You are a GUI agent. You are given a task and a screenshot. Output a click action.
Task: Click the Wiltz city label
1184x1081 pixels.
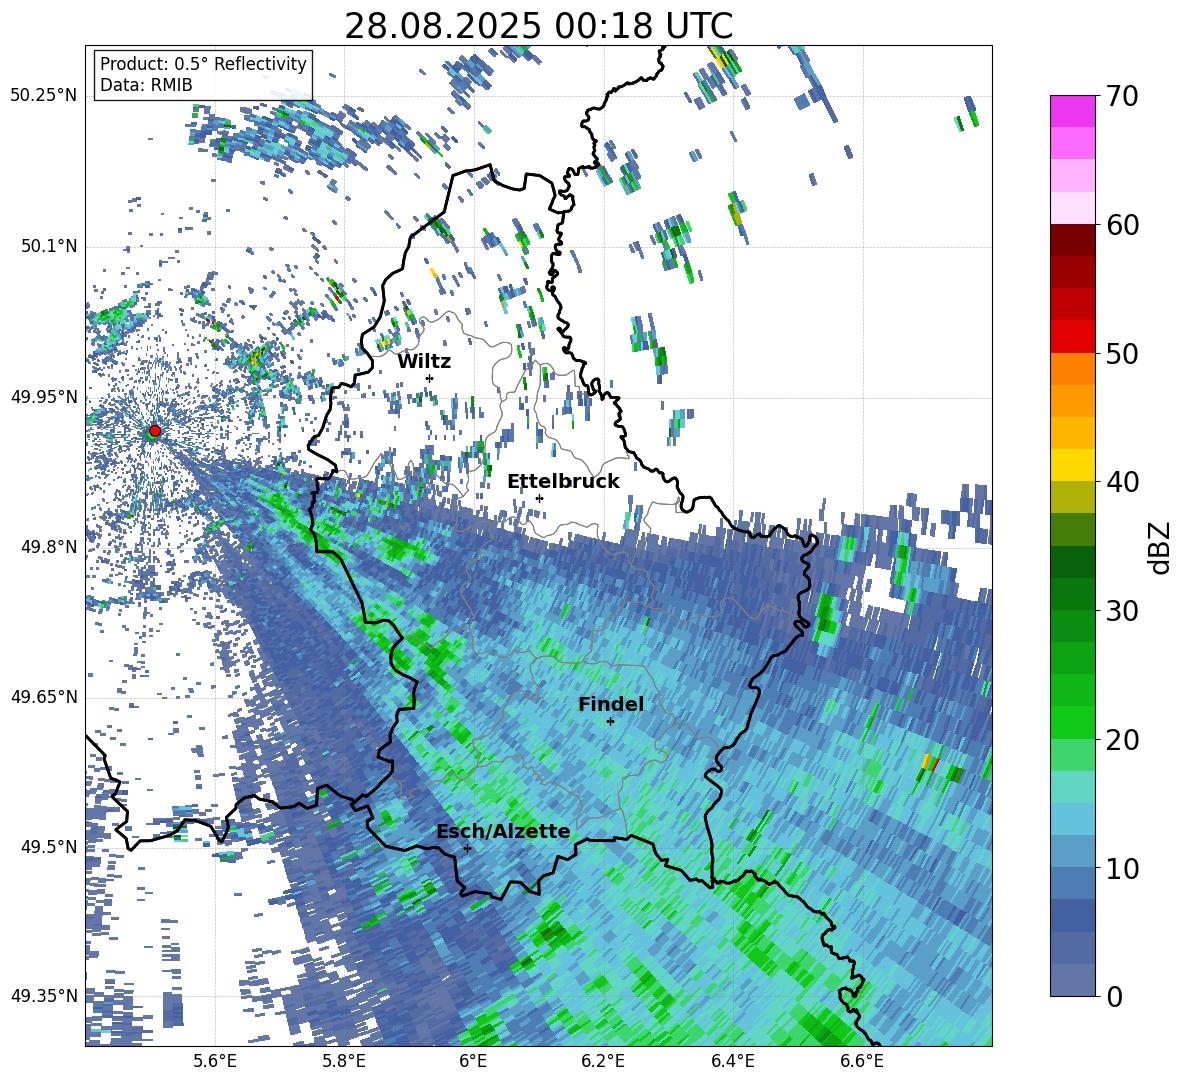click(424, 361)
